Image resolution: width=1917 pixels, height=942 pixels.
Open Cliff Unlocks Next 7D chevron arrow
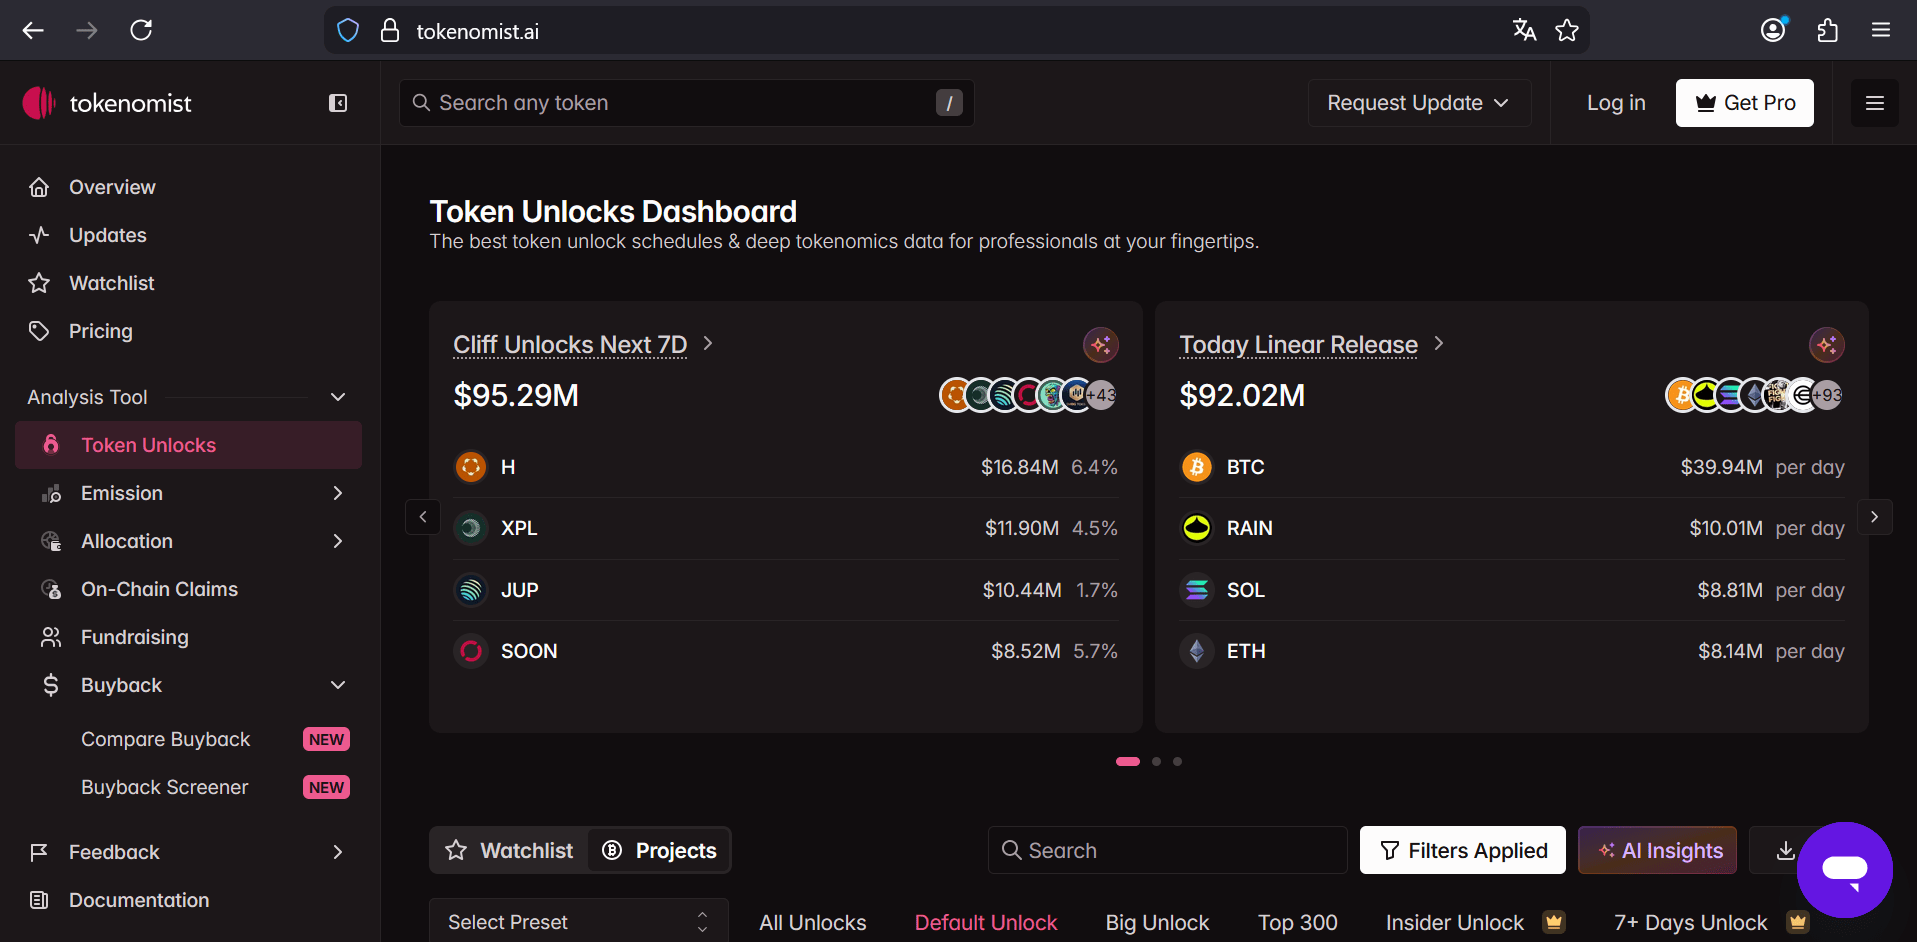[x=708, y=343]
